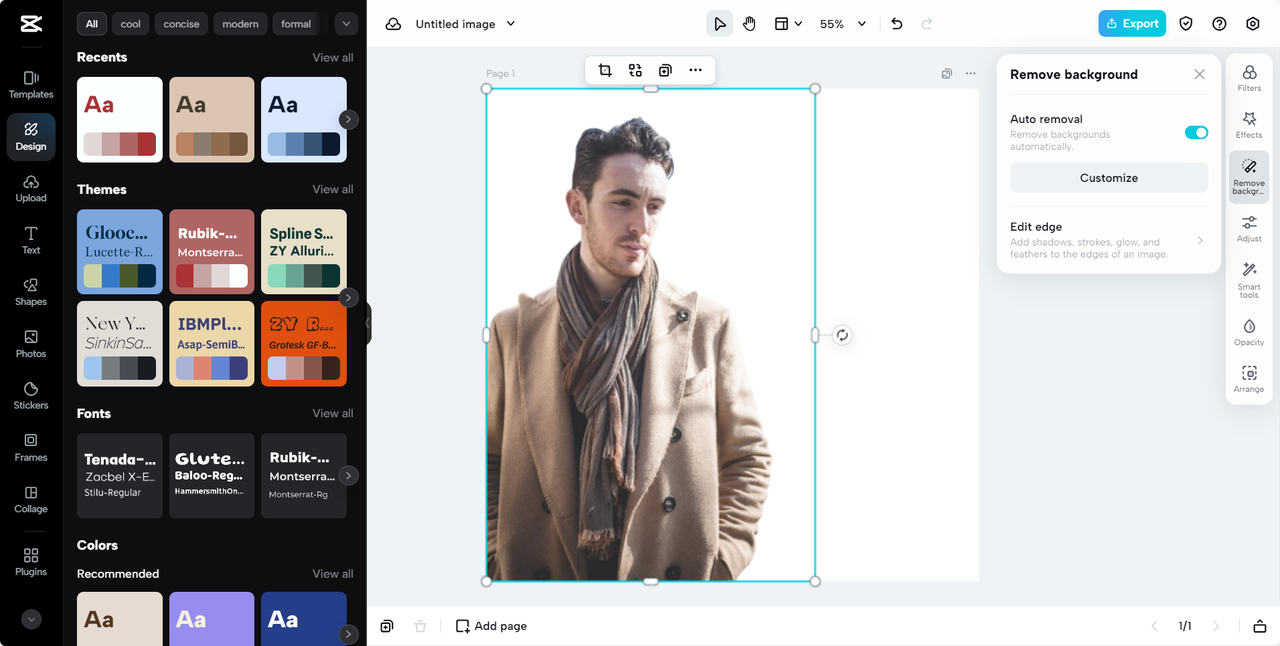
Task: Open the Templates sidebar panel
Action: (31, 84)
